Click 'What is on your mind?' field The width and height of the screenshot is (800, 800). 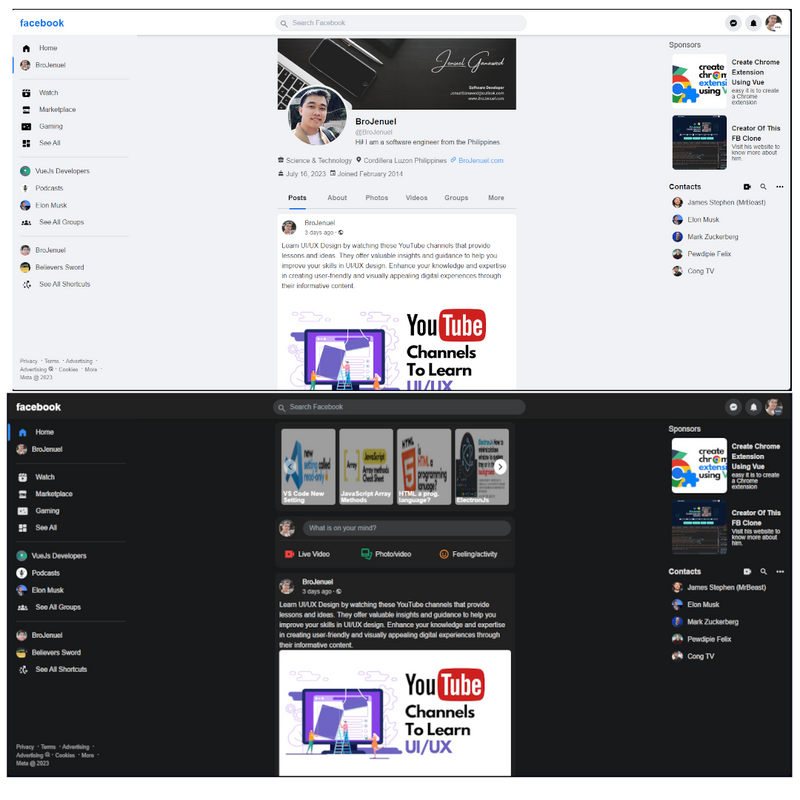pyautogui.click(x=407, y=528)
